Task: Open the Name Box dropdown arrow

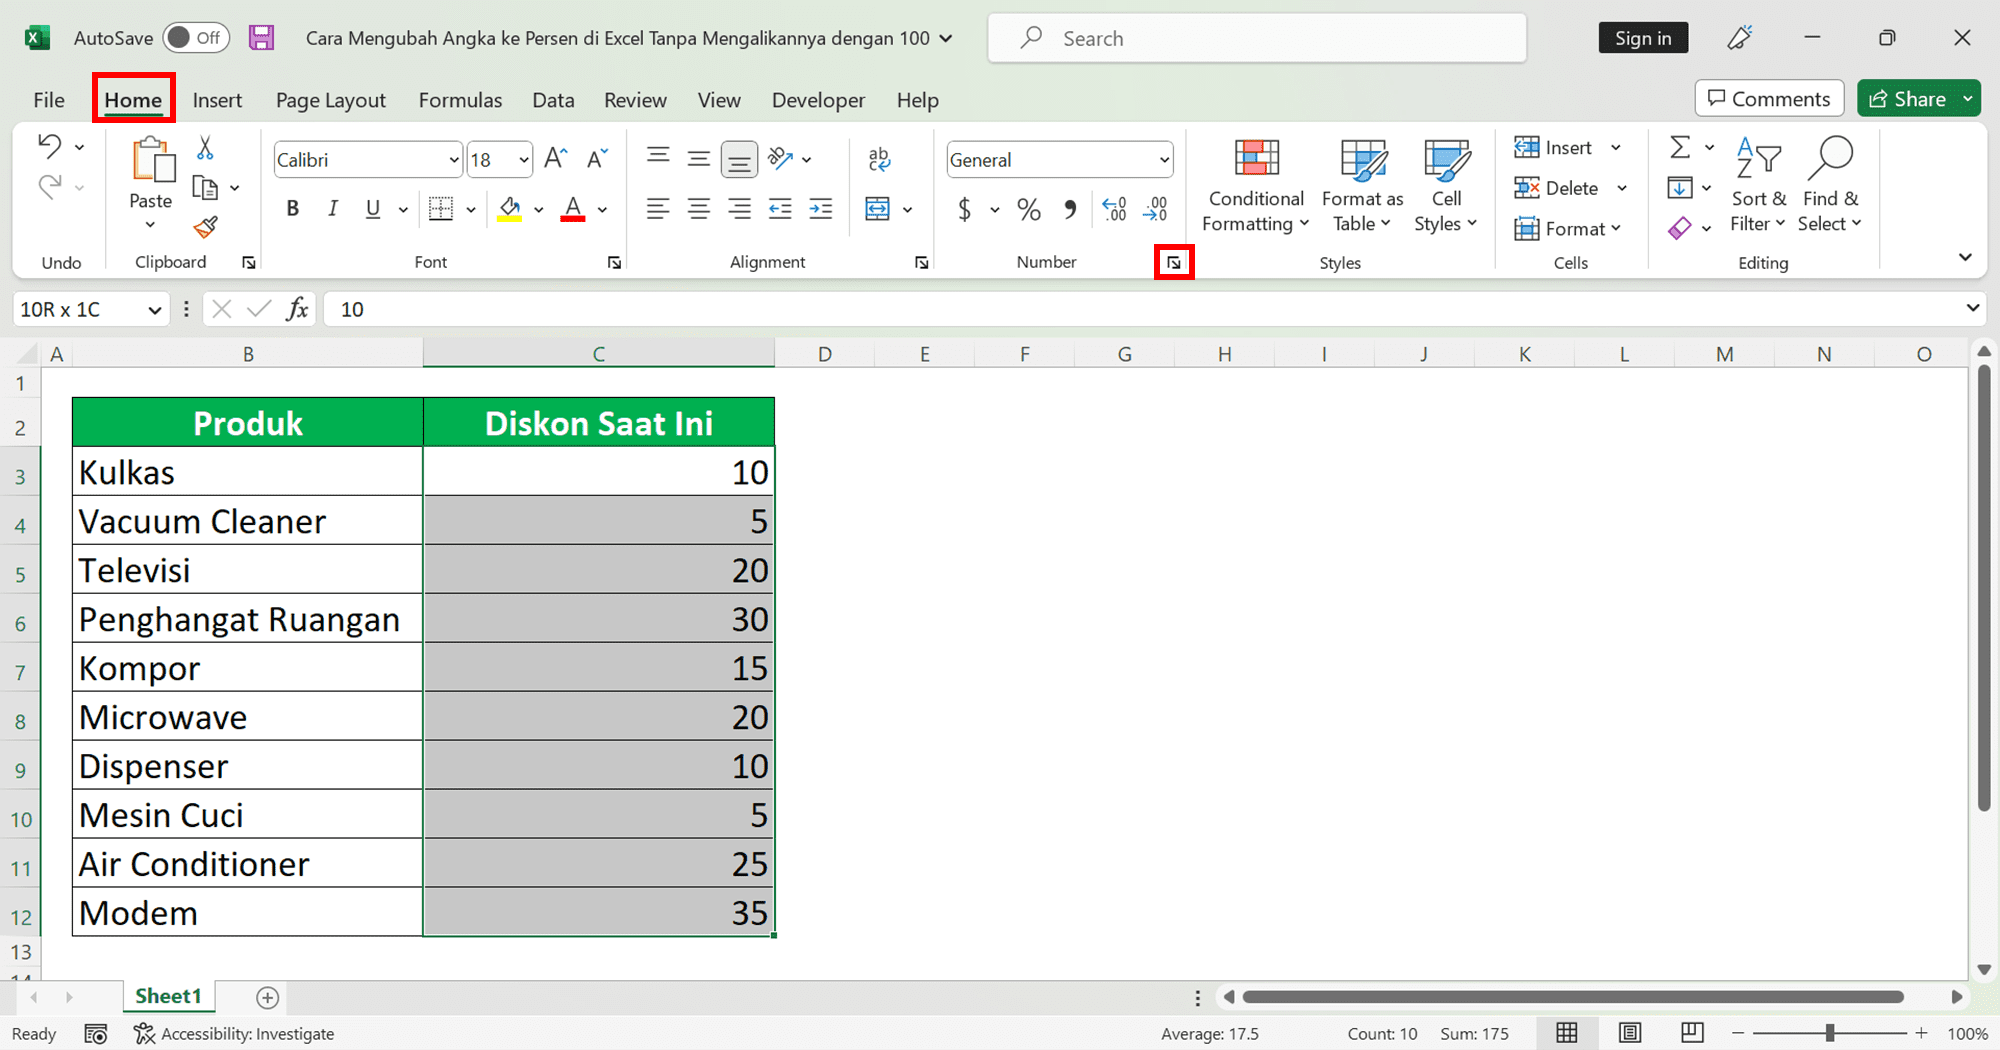Action: tap(154, 310)
